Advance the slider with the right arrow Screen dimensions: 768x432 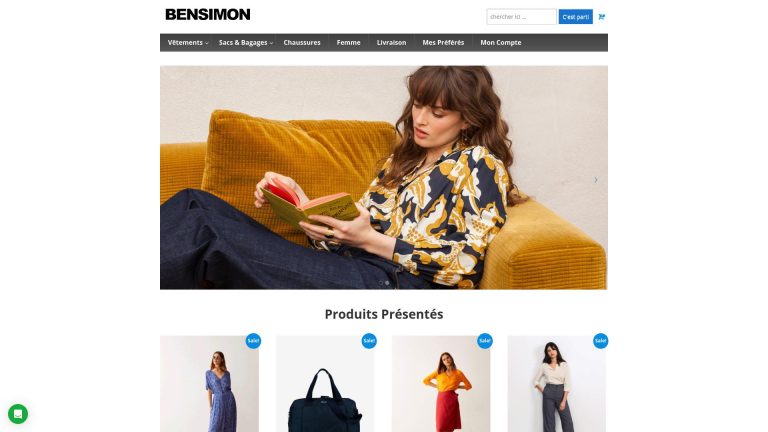(x=596, y=180)
